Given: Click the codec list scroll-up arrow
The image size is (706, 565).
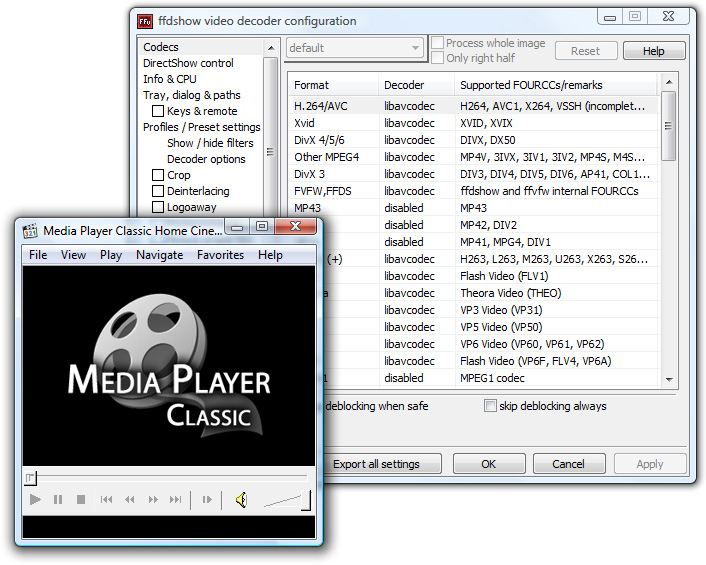Looking at the screenshot, I should [x=669, y=82].
